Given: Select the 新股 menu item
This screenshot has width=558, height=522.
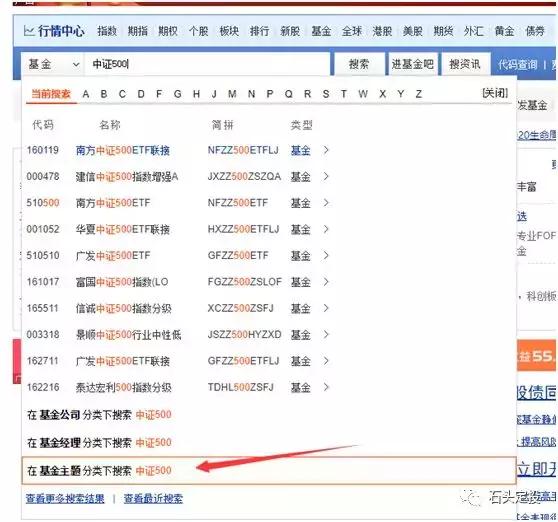Looking at the screenshot, I should pos(290,31).
